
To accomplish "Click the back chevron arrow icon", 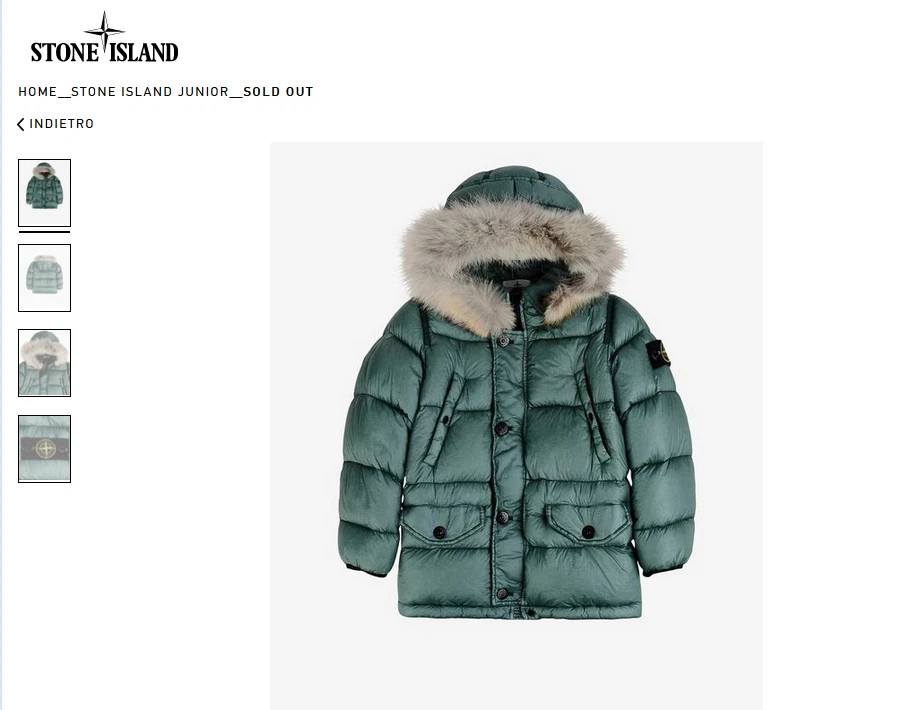I will [21, 124].
